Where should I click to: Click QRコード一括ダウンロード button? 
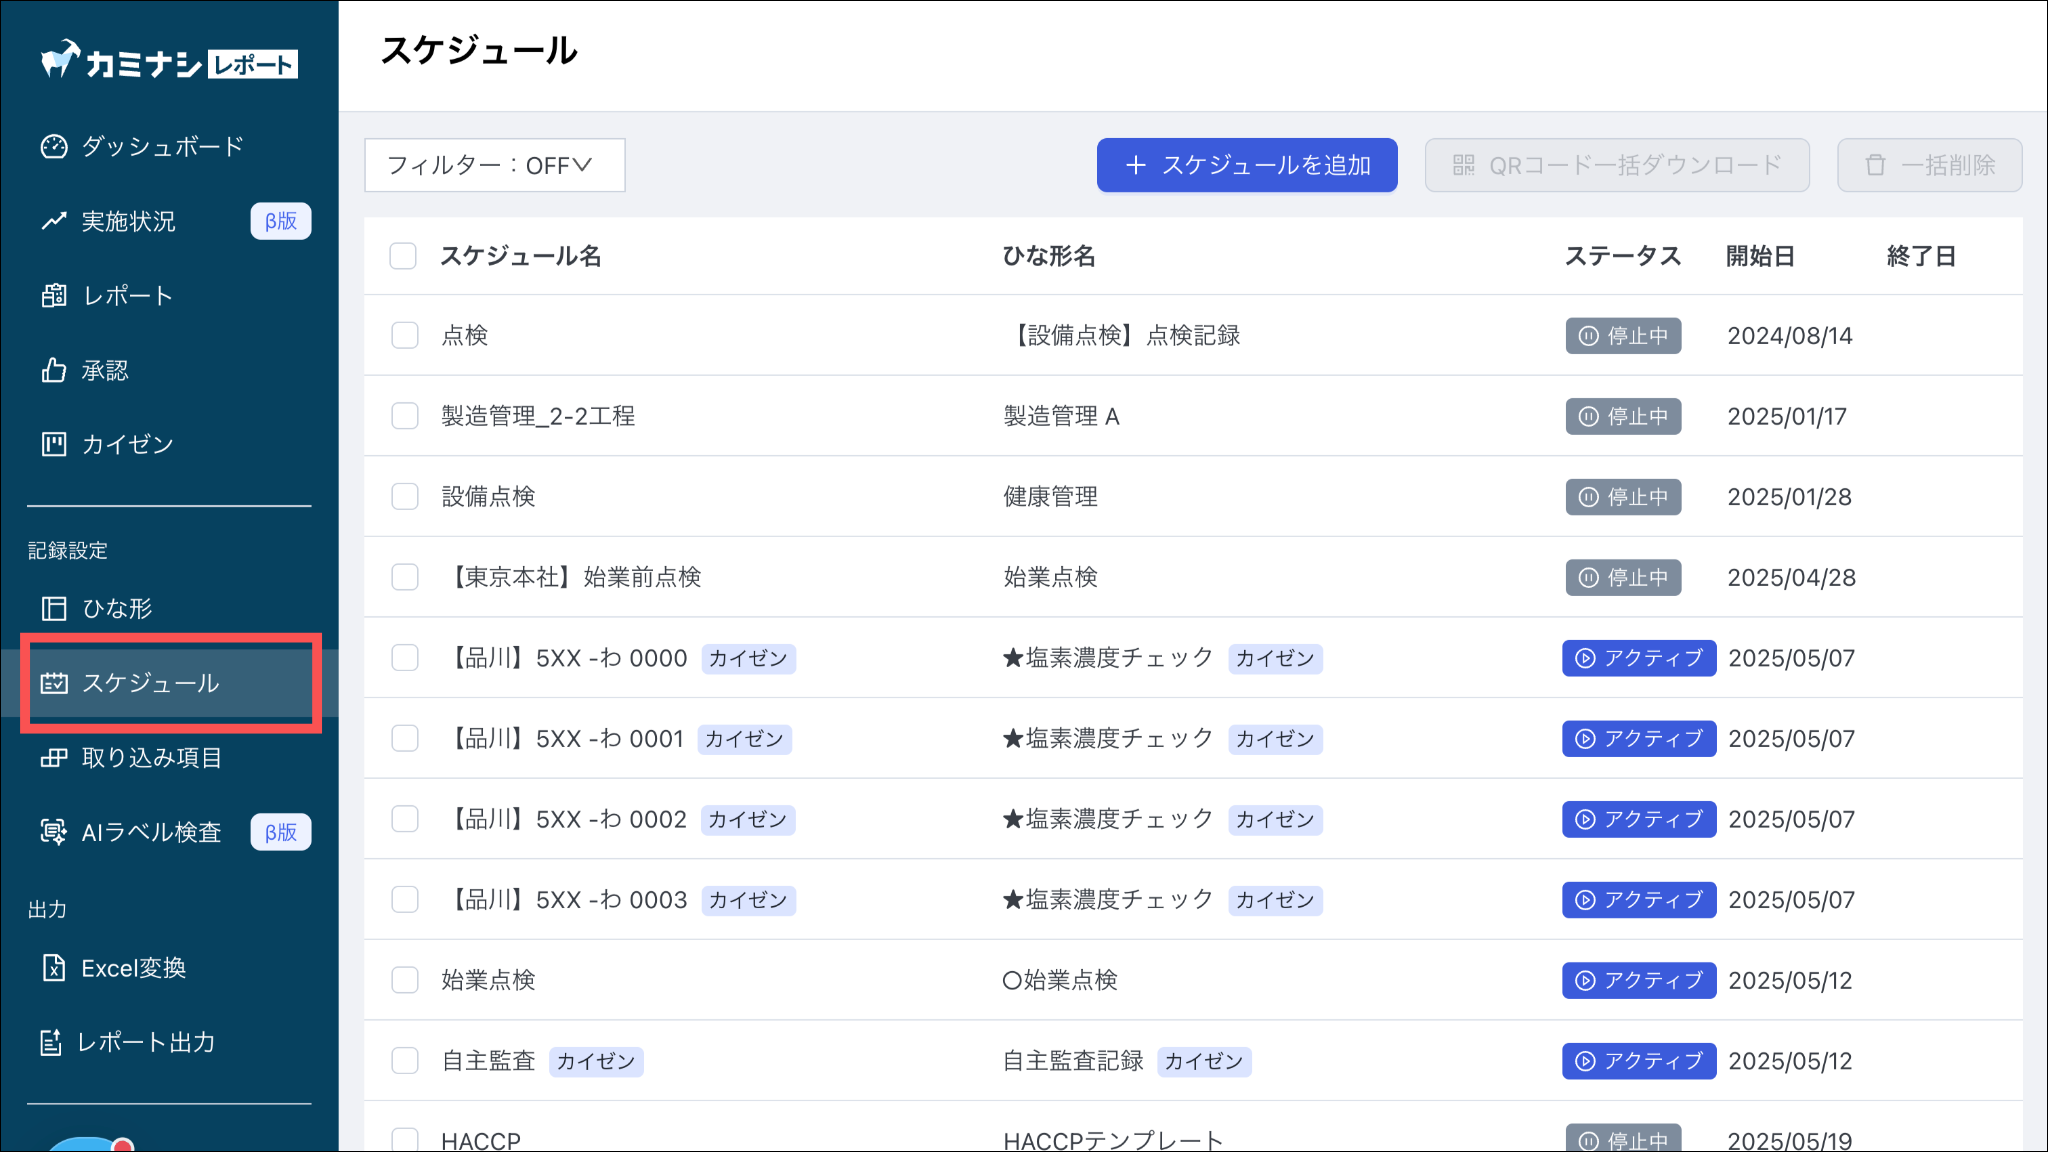pos(1617,165)
